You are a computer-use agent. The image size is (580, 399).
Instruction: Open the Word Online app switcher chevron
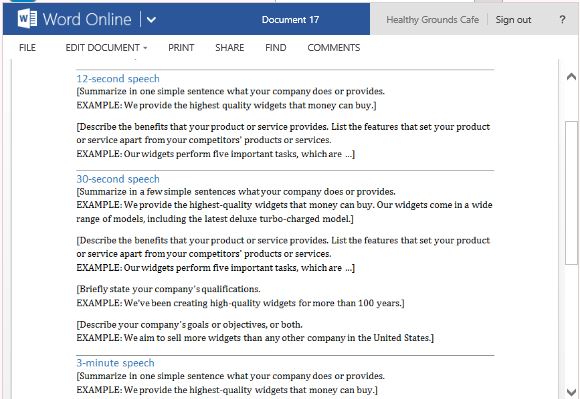[x=151, y=20]
